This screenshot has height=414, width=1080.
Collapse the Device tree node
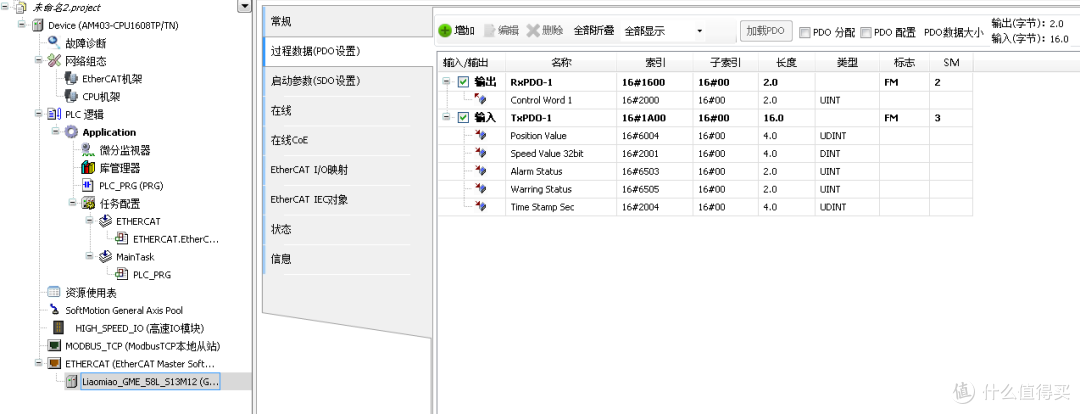coord(23,25)
